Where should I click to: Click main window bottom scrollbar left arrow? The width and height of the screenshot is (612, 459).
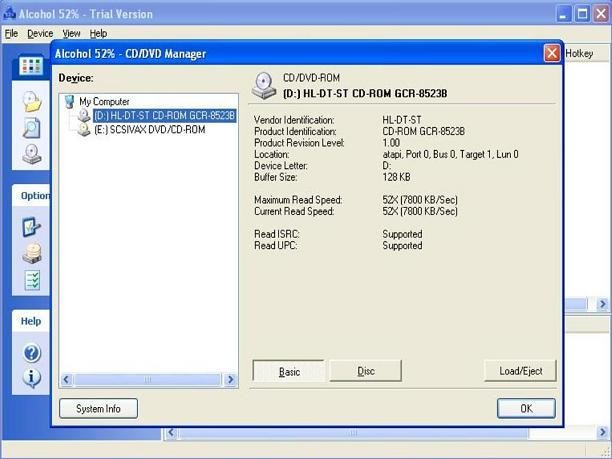(x=171, y=432)
